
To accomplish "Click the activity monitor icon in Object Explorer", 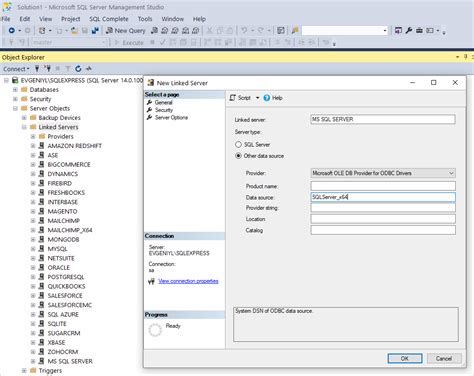I will (x=88, y=69).
